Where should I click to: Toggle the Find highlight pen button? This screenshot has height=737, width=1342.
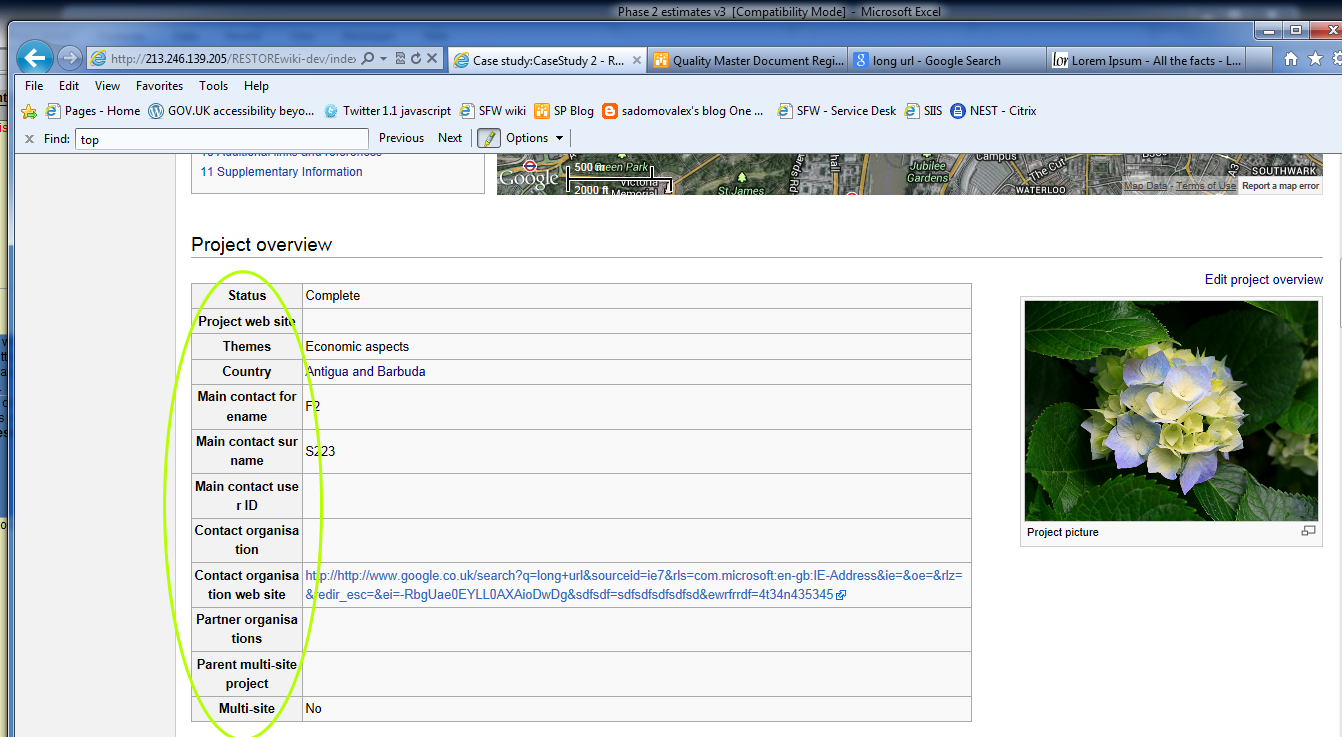click(489, 138)
